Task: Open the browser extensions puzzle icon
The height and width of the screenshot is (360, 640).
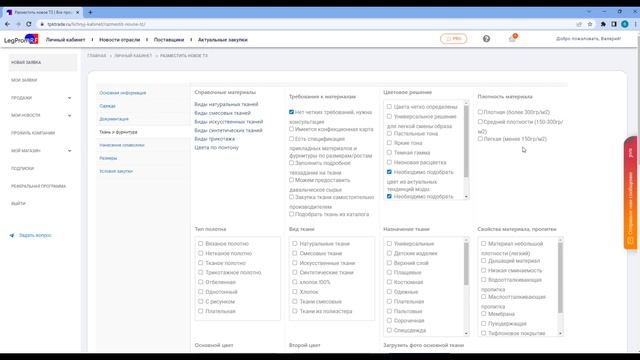Action: (x=603, y=24)
